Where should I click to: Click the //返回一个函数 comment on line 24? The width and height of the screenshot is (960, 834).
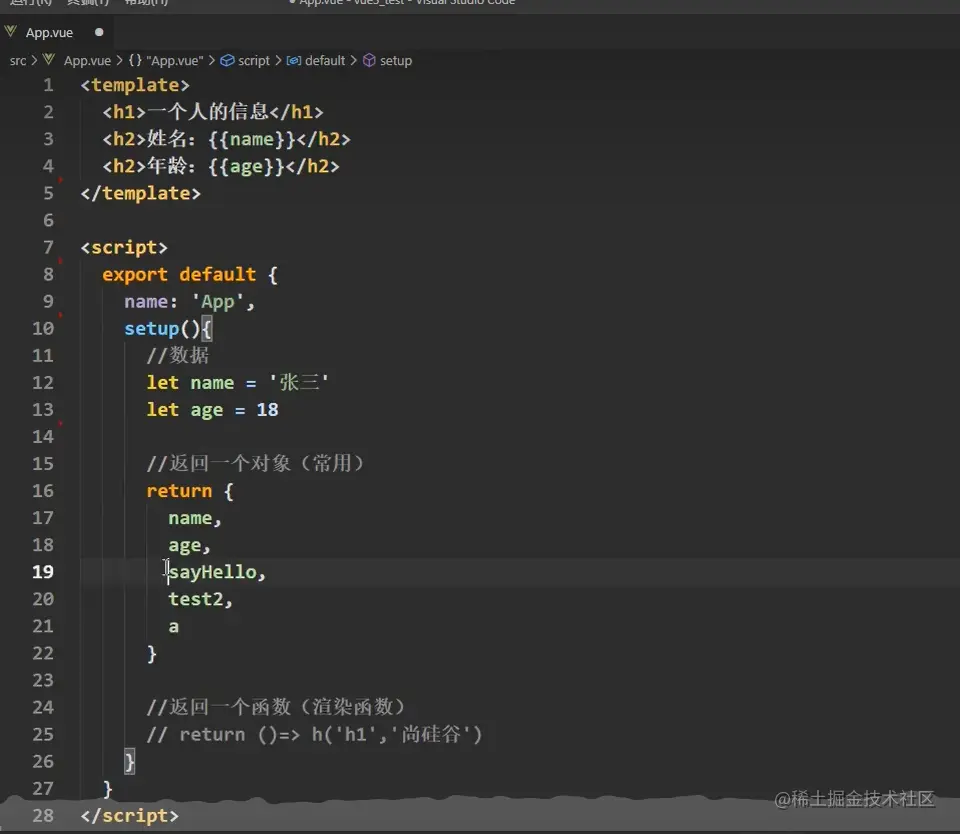point(276,707)
